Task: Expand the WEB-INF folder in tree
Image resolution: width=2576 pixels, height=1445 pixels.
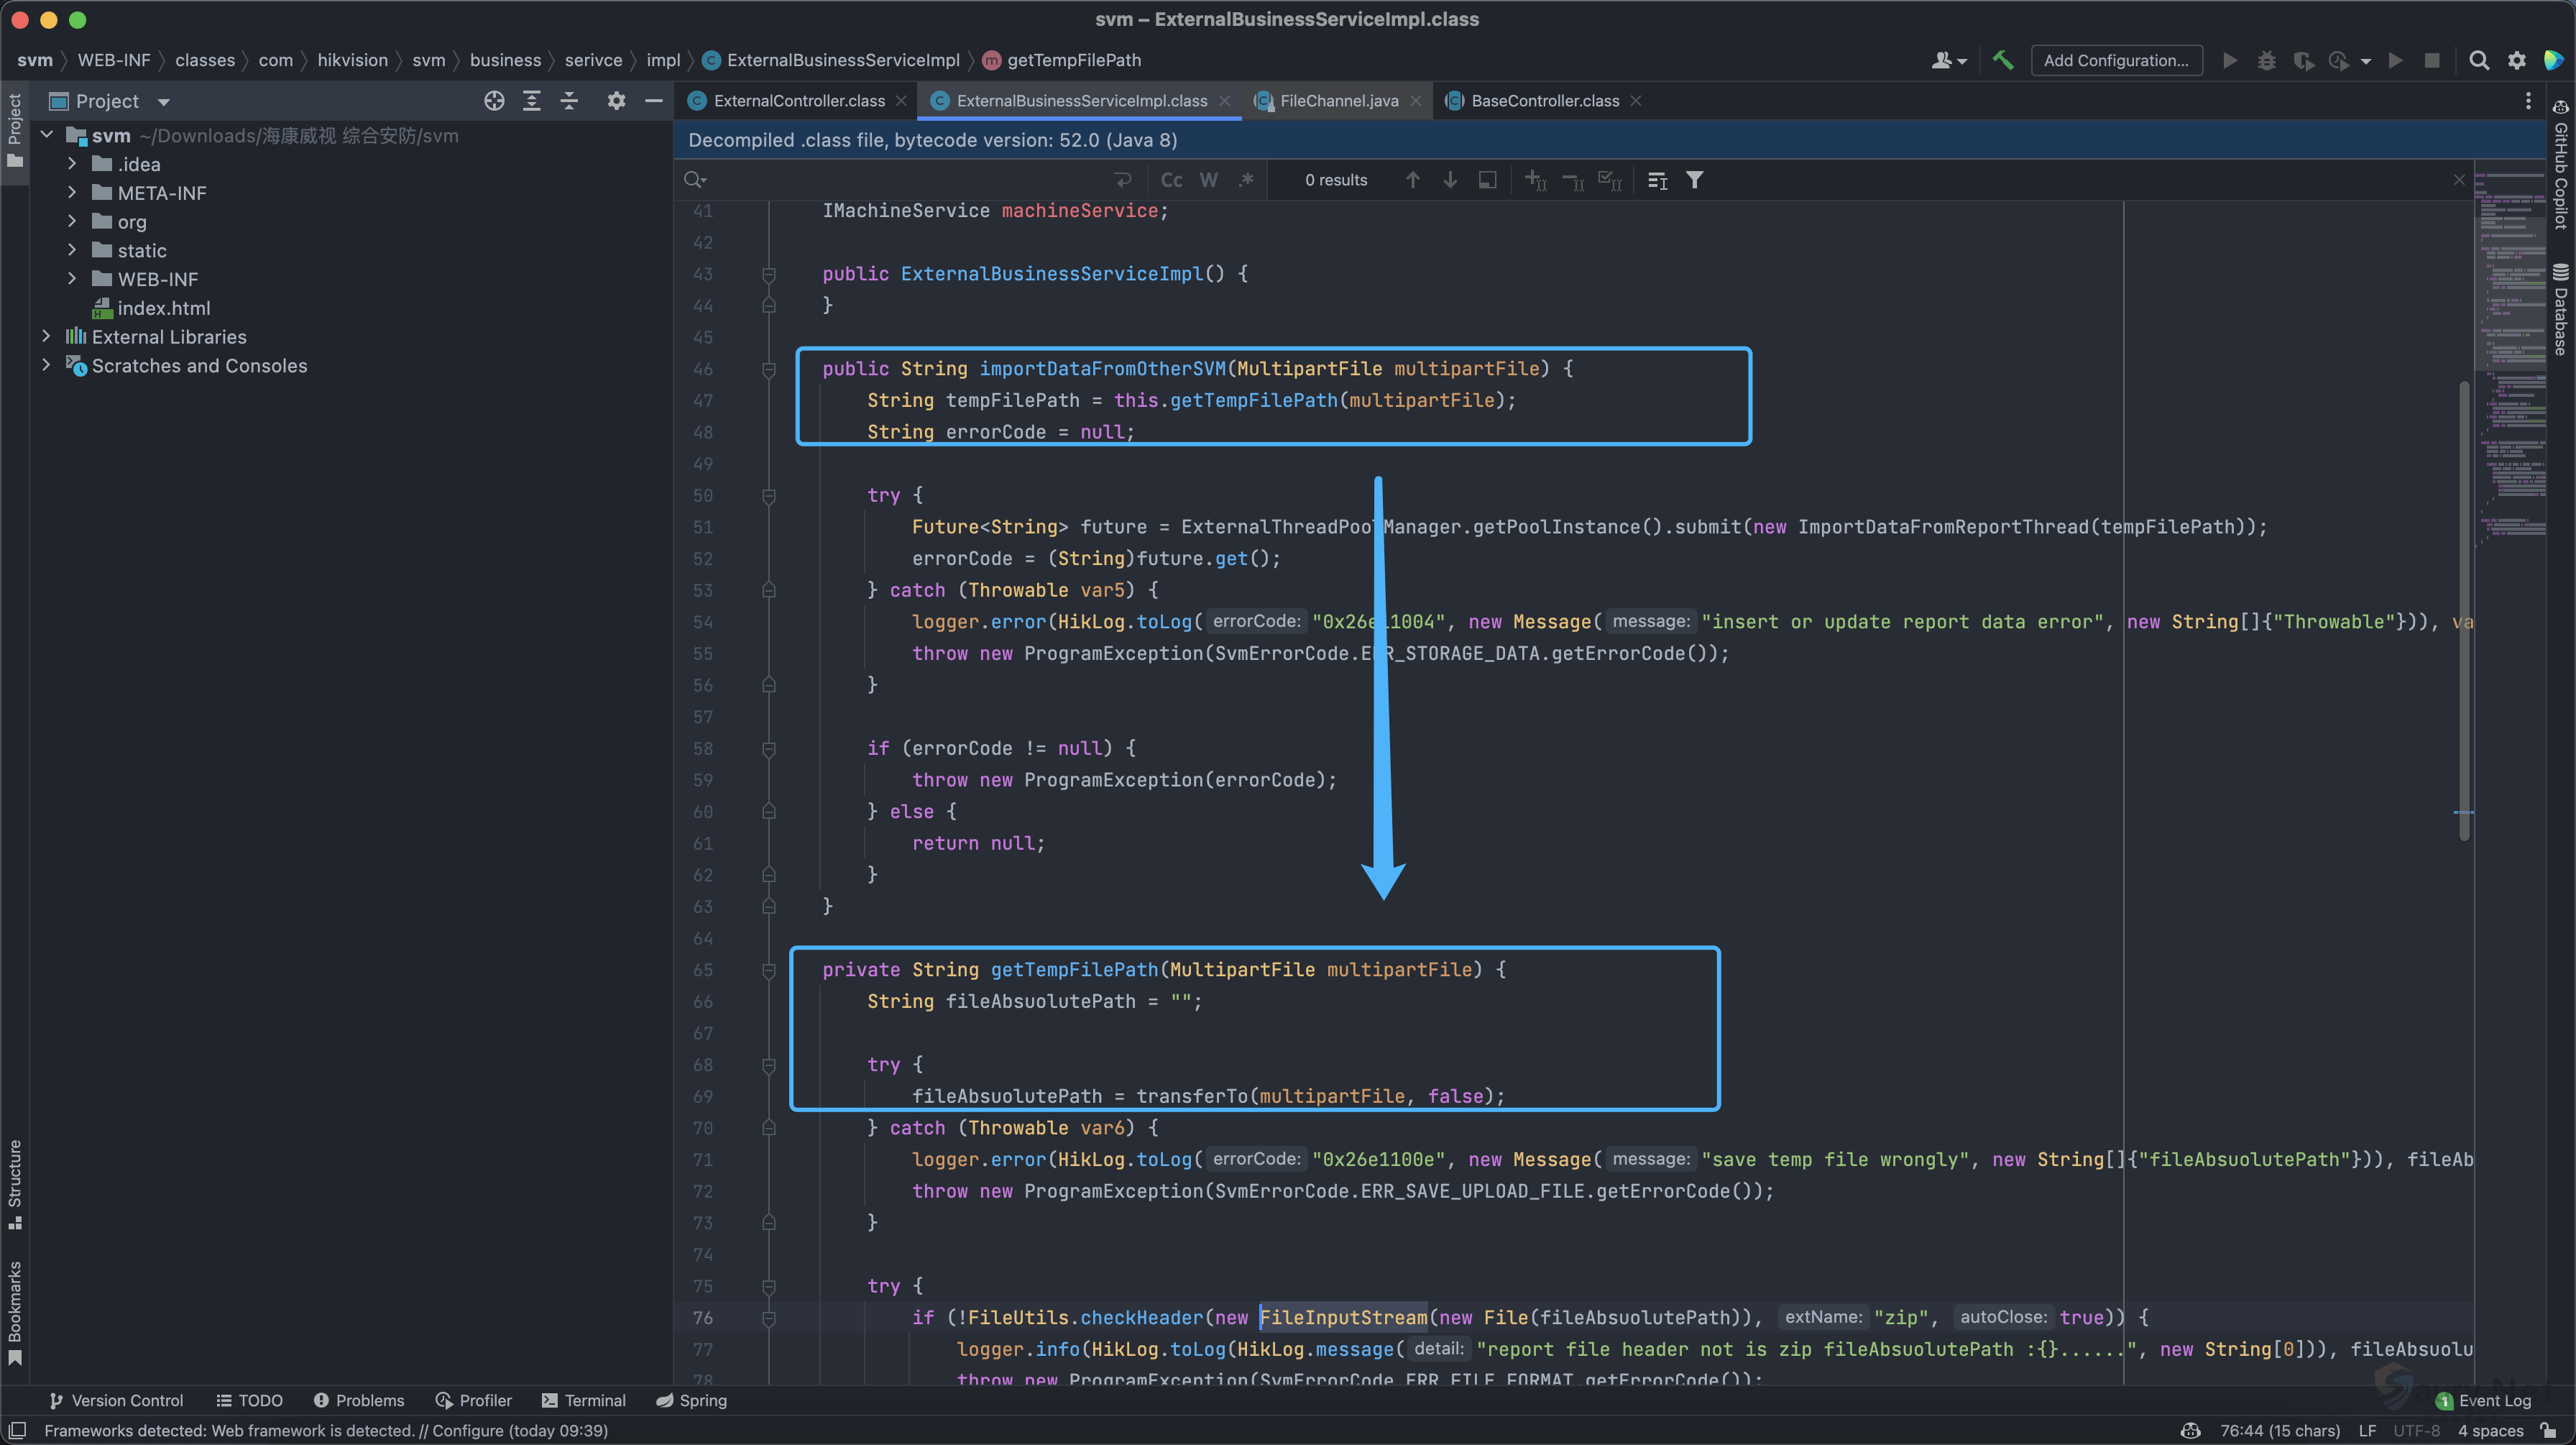Action: [72, 279]
